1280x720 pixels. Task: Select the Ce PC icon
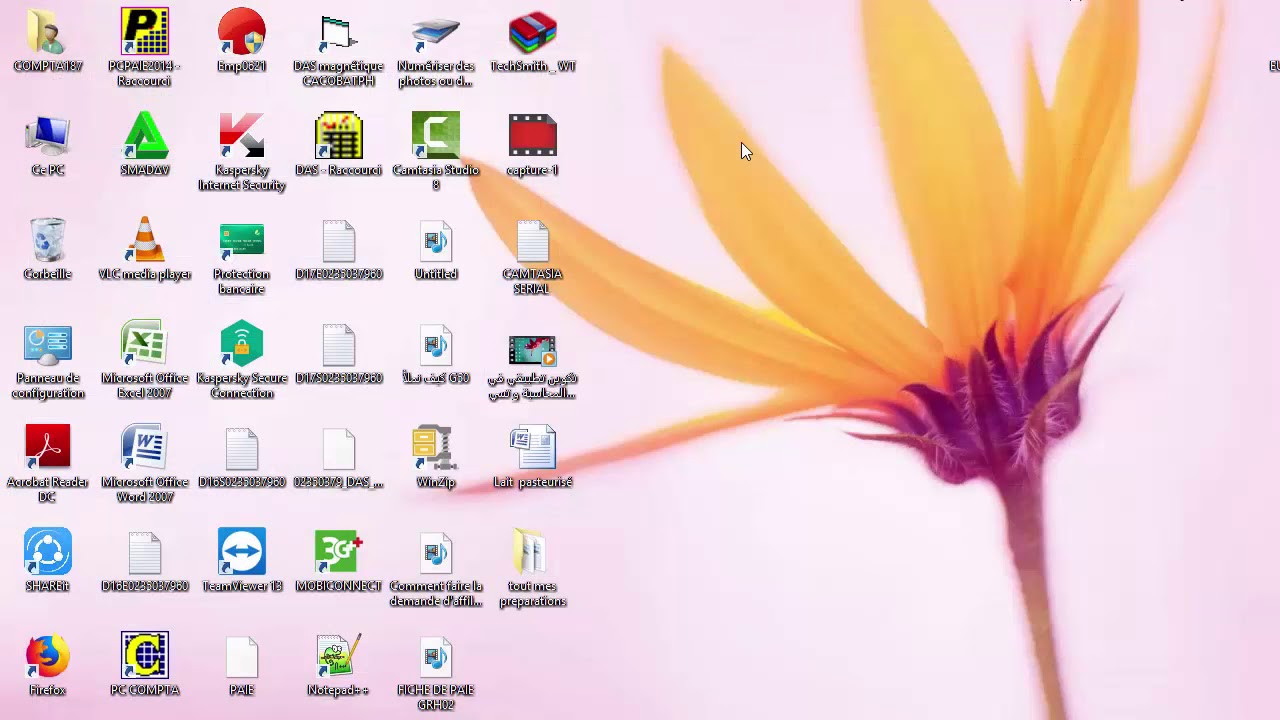point(47,136)
